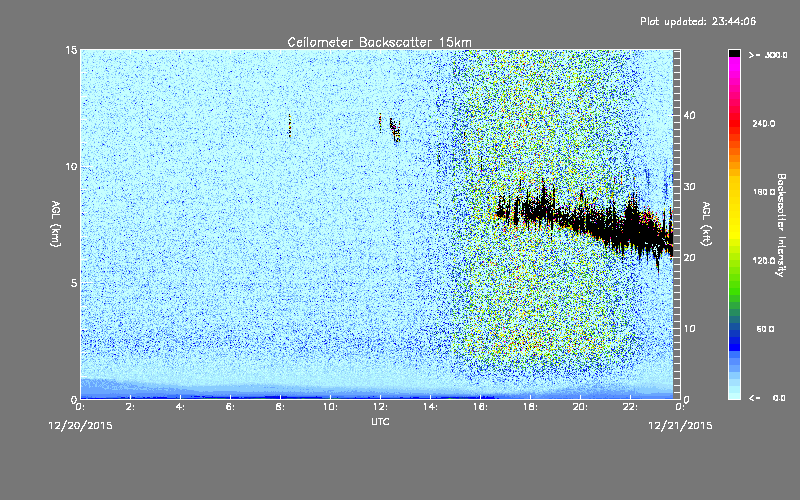Click the high cloud echo near 8 UTC
This screenshot has width=800, height=500.
click(289, 126)
